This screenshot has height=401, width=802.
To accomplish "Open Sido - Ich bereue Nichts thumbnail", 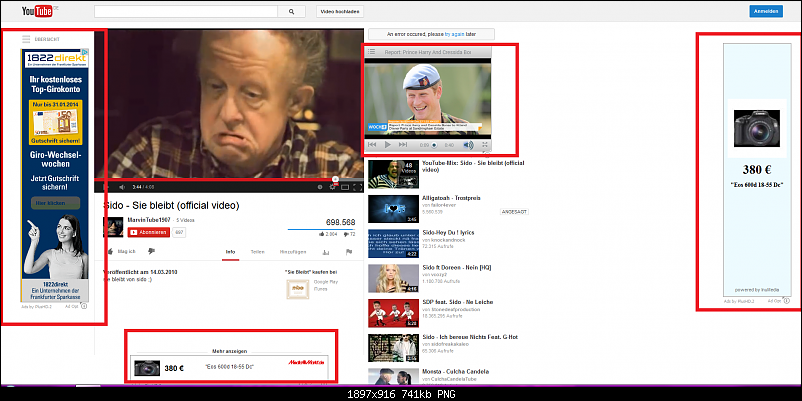I will (393, 348).
